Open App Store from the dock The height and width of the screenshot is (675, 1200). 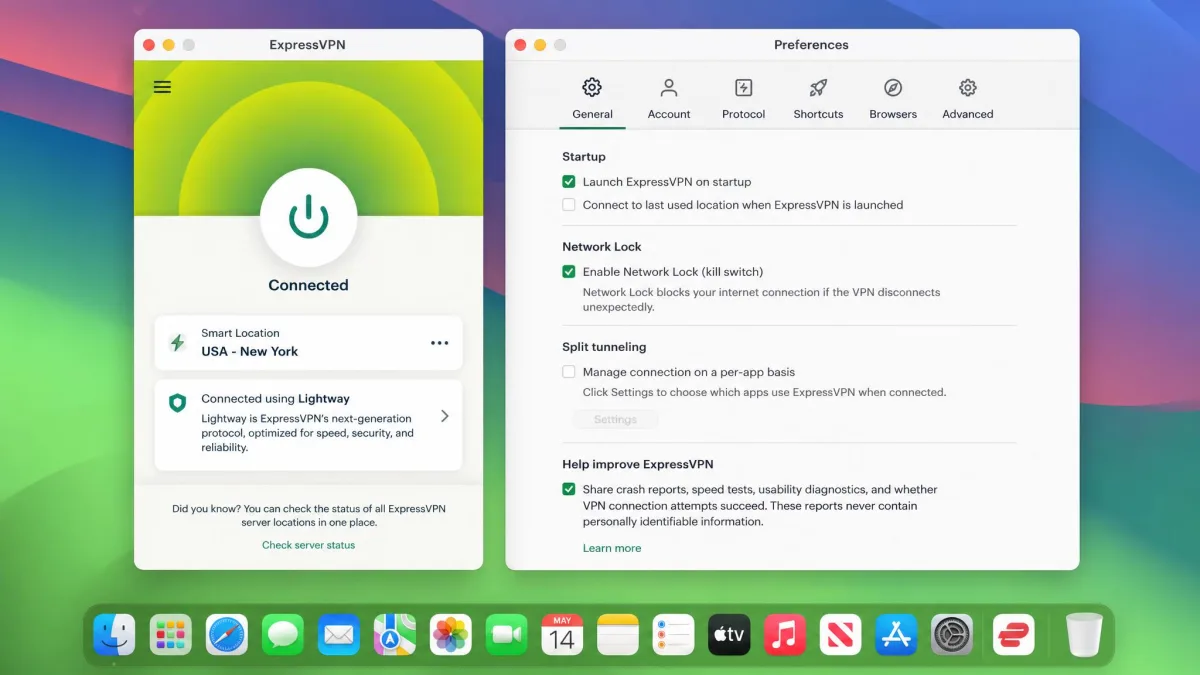tap(896, 634)
